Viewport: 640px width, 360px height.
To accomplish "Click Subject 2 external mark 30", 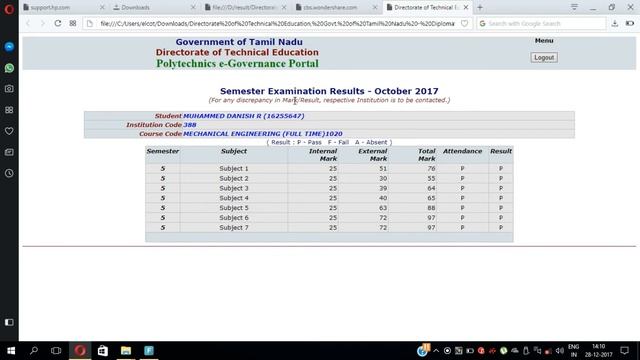I will 382,178.
